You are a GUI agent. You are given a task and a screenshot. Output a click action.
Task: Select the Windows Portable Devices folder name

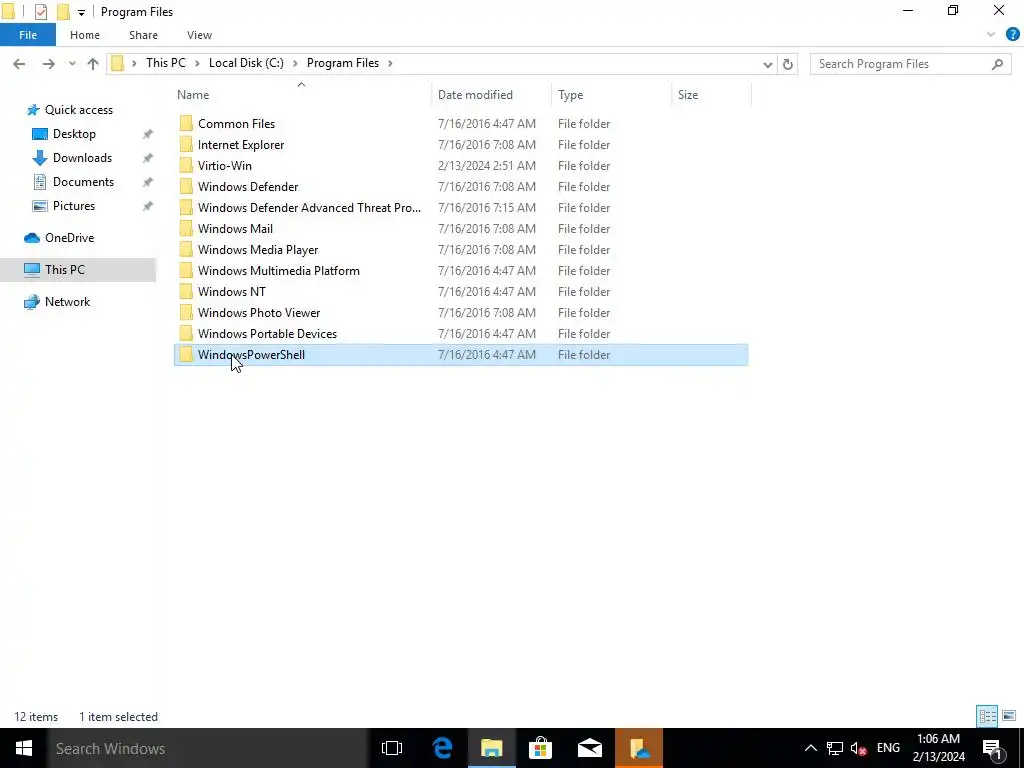[x=267, y=334]
